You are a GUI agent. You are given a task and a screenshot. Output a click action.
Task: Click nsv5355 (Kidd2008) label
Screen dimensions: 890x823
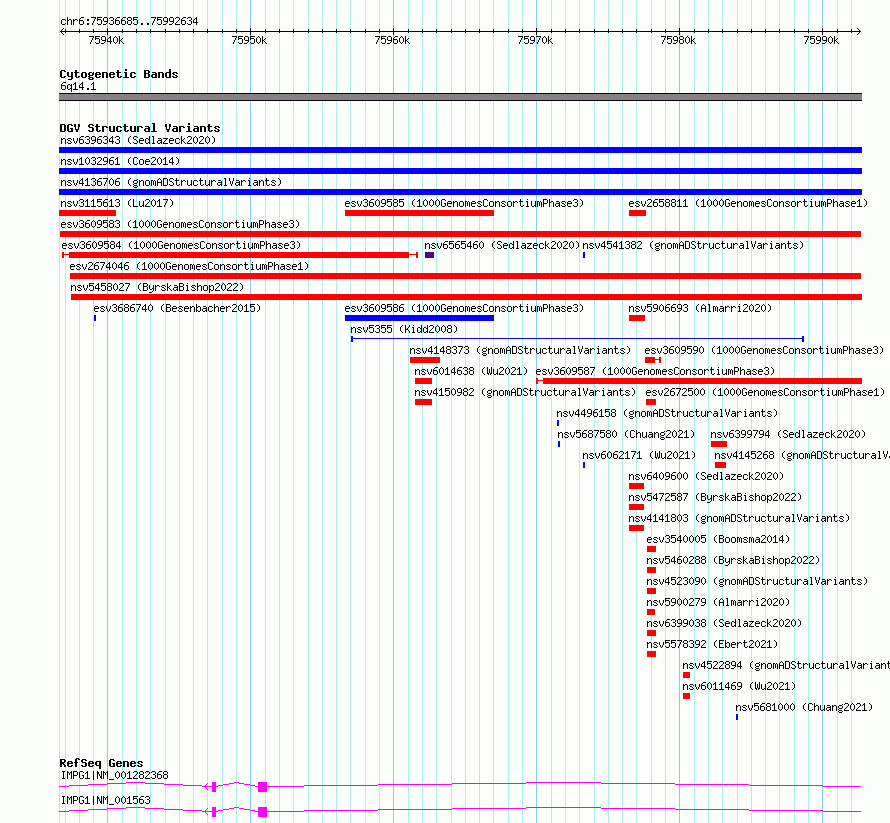[x=404, y=329]
